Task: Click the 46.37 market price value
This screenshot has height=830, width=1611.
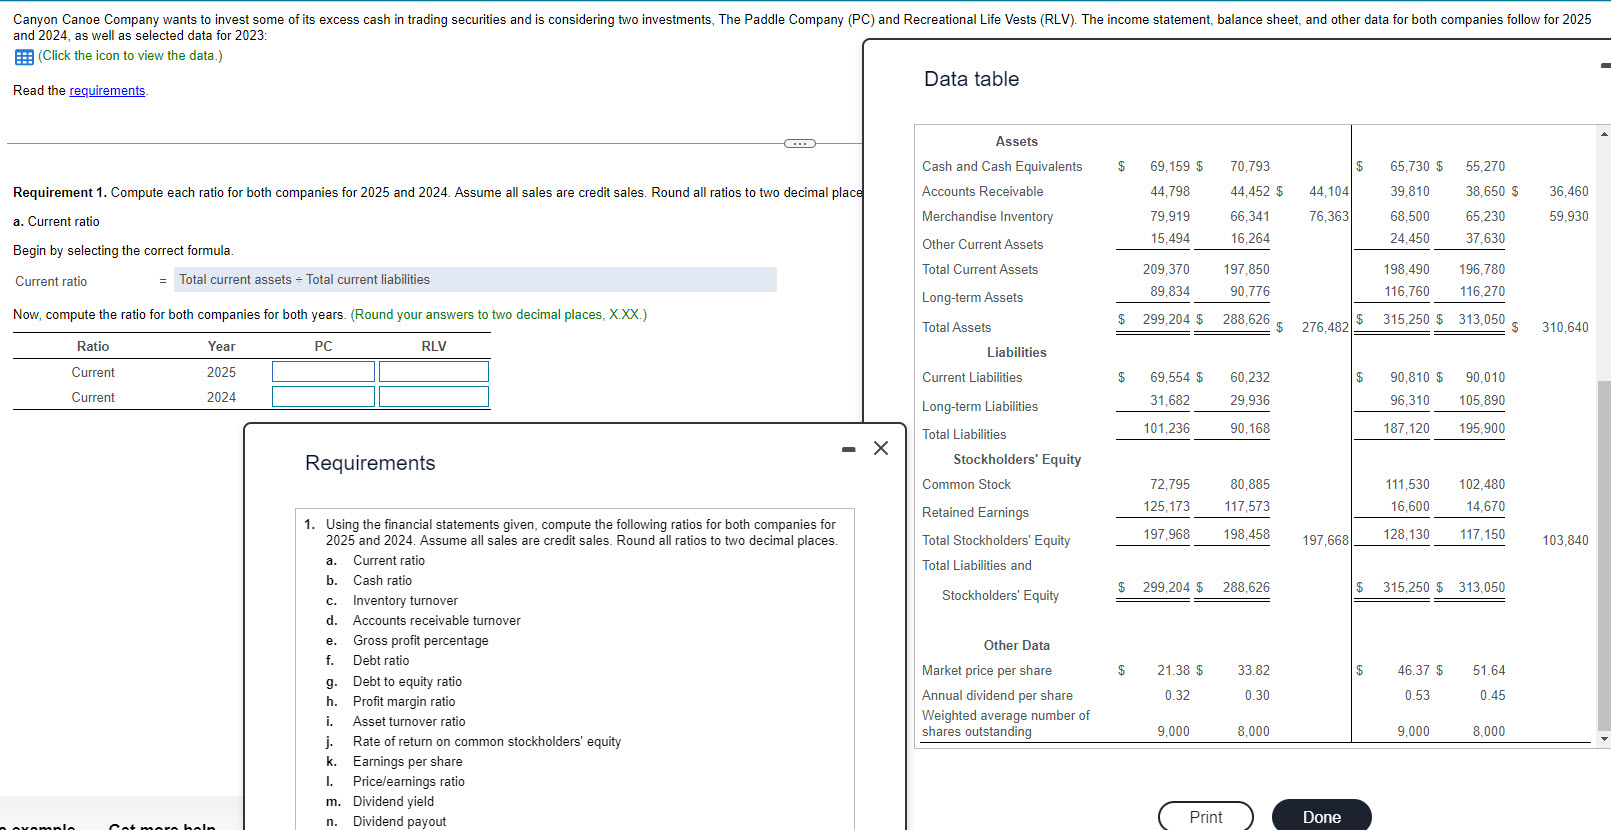Action: (1413, 671)
